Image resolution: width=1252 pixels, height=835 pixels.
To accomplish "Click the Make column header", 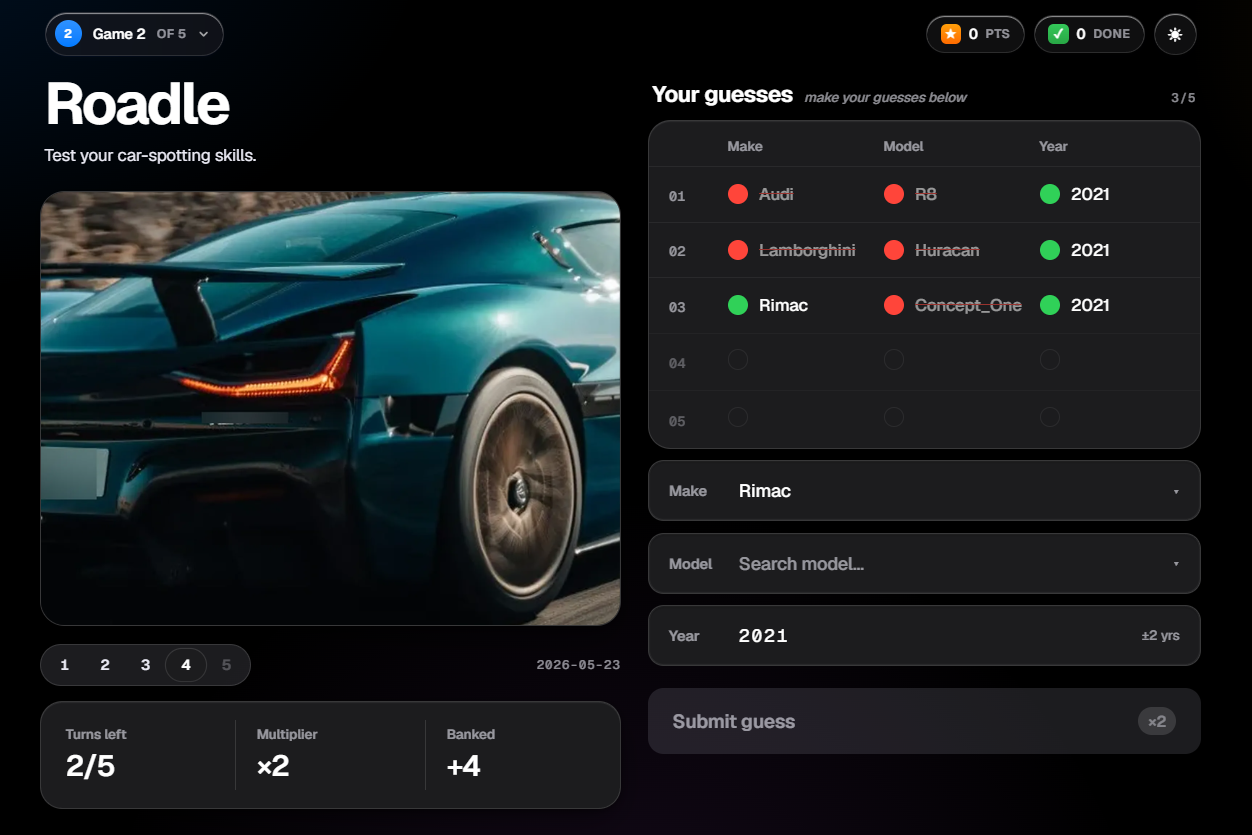I will 745,146.
